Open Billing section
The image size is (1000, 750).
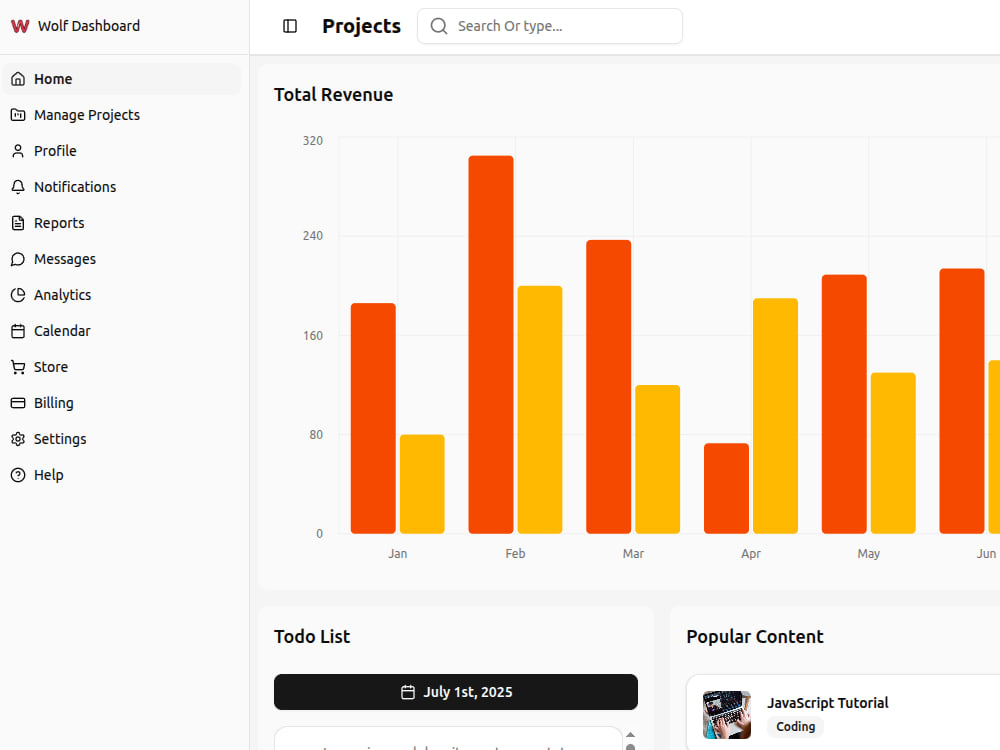[122, 403]
